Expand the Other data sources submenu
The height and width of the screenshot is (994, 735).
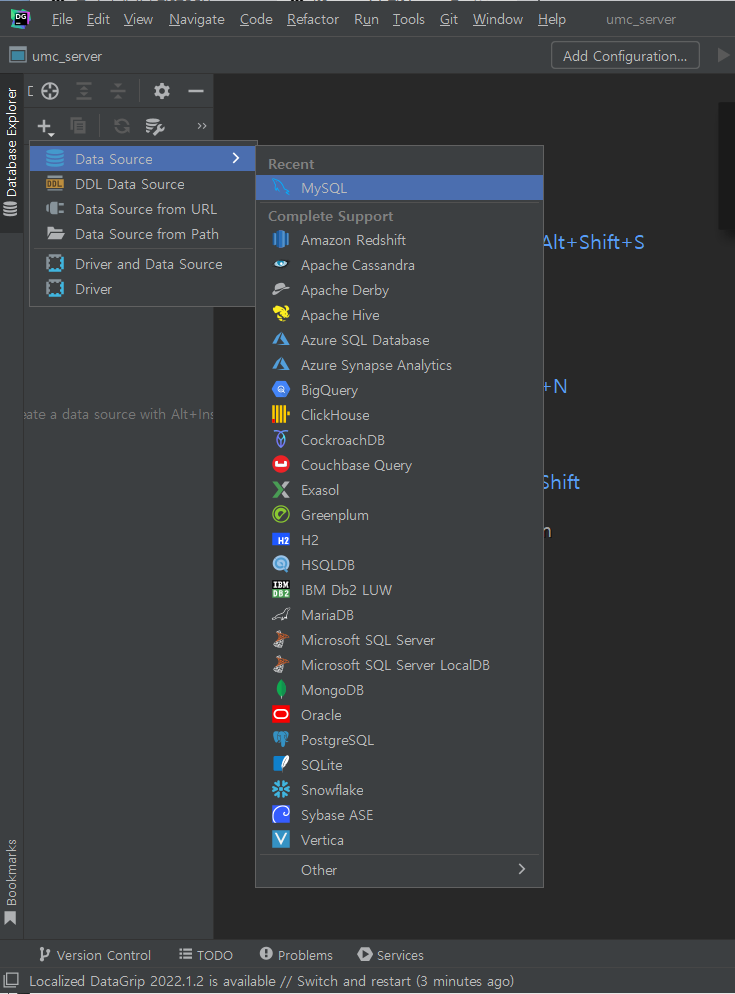400,870
